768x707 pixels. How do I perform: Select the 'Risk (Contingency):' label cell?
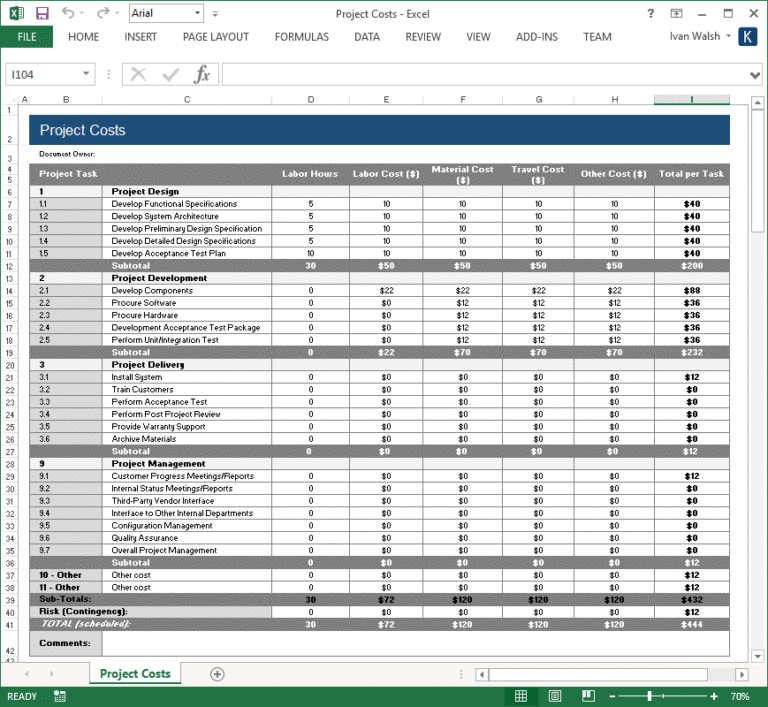pyautogui.click(x=150, y=611)
